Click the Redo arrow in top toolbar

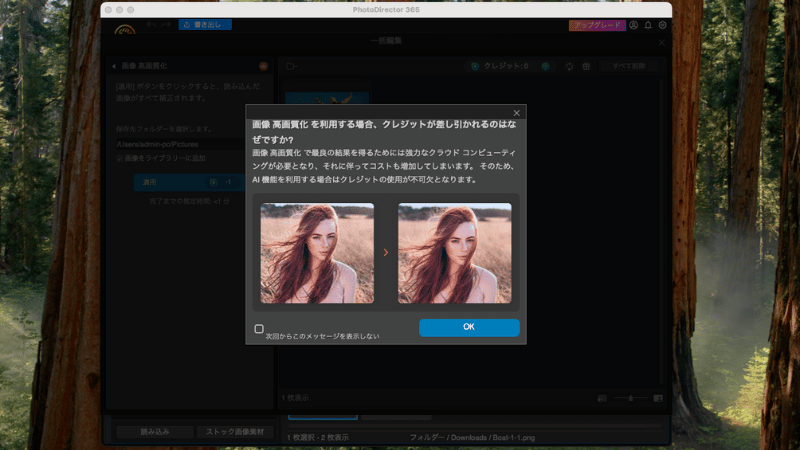tap(166, 24)
